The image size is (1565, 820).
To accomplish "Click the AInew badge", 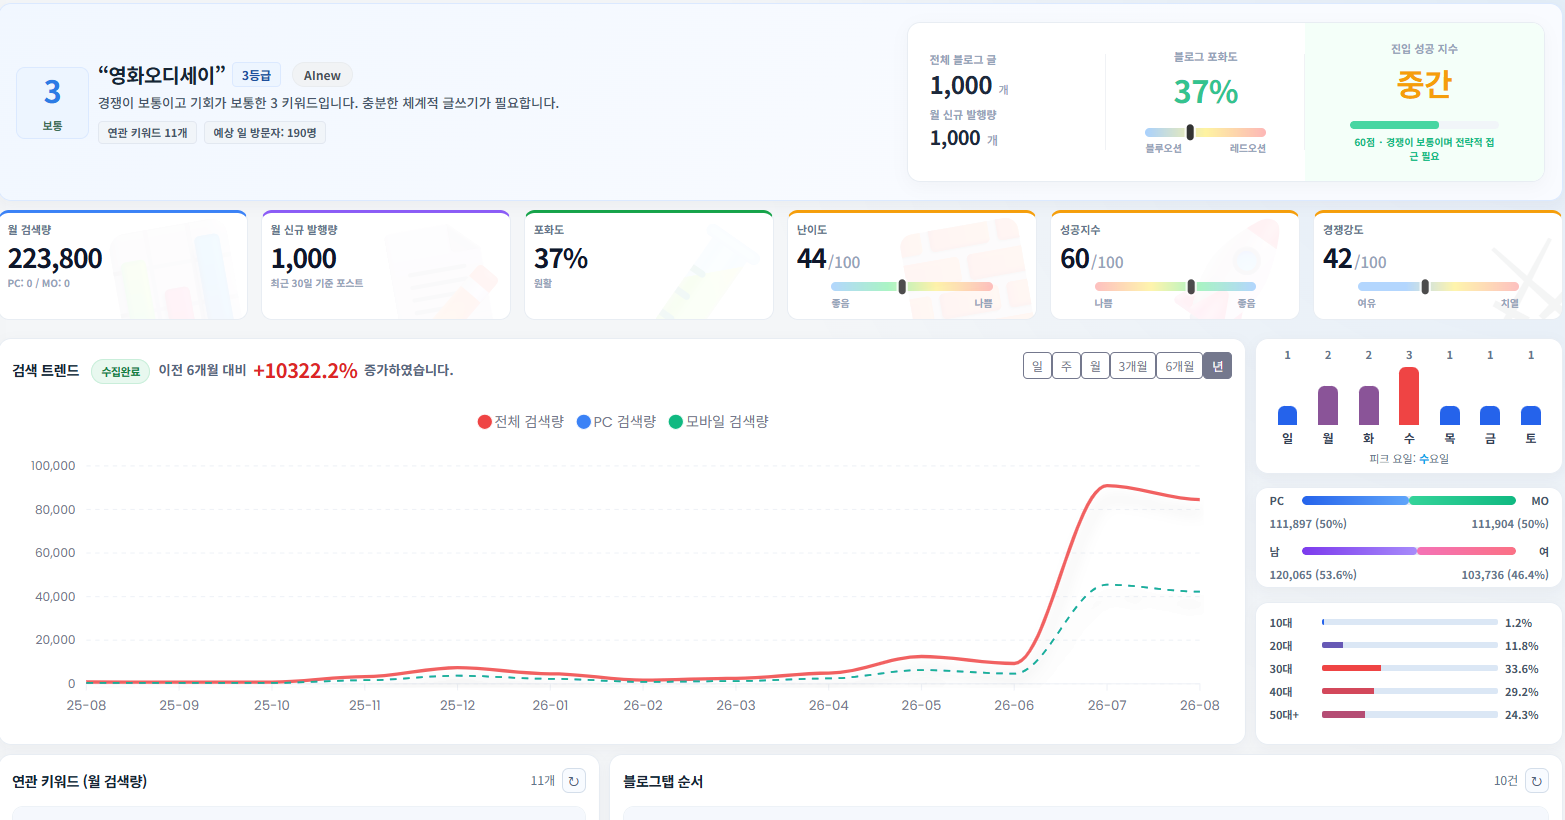I will 322,76.
